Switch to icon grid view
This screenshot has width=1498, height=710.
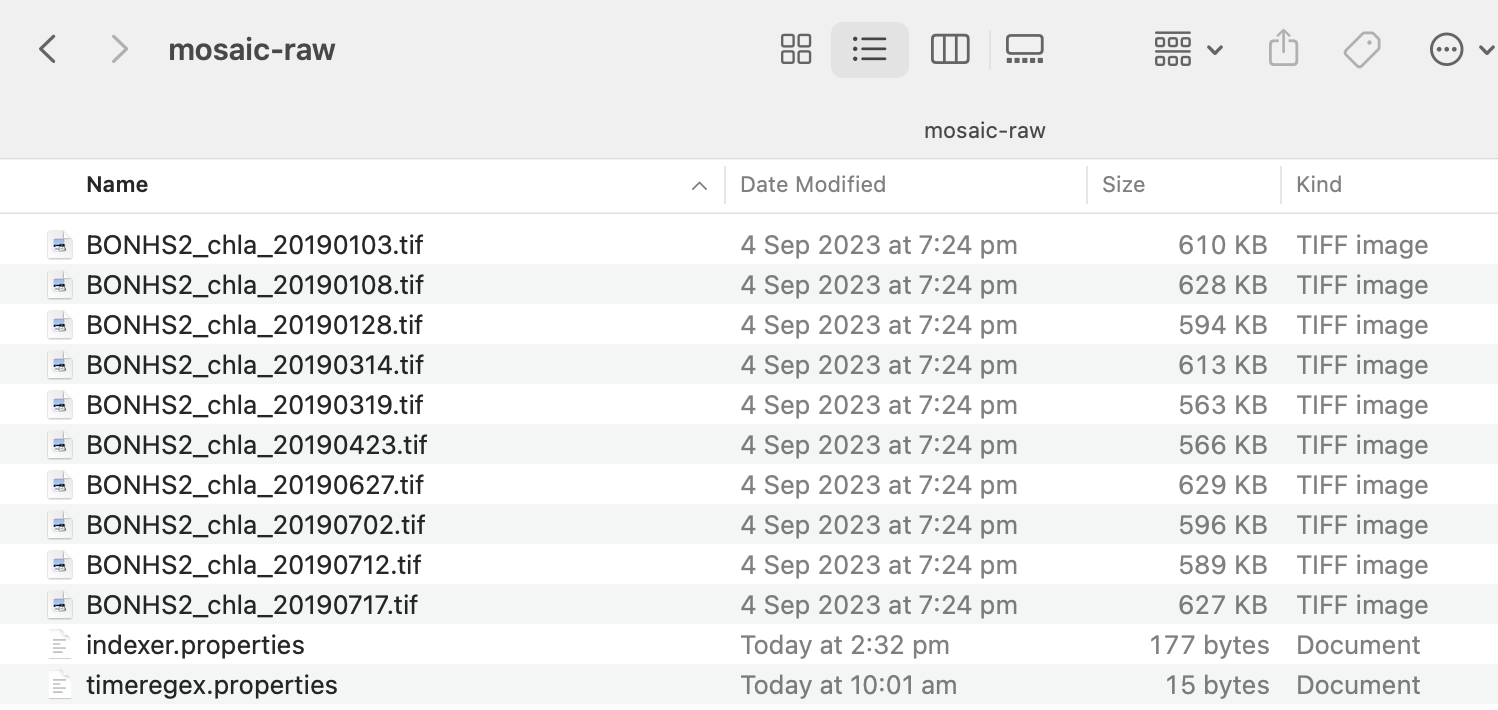pos(795,48)
